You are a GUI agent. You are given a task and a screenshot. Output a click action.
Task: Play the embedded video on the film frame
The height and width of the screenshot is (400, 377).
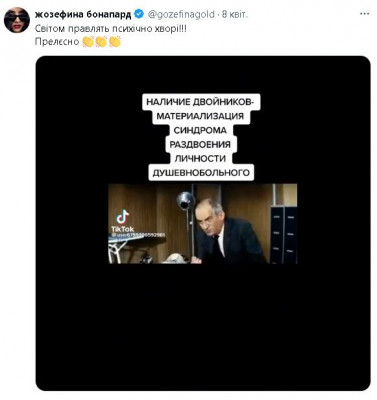click(203, 224)
